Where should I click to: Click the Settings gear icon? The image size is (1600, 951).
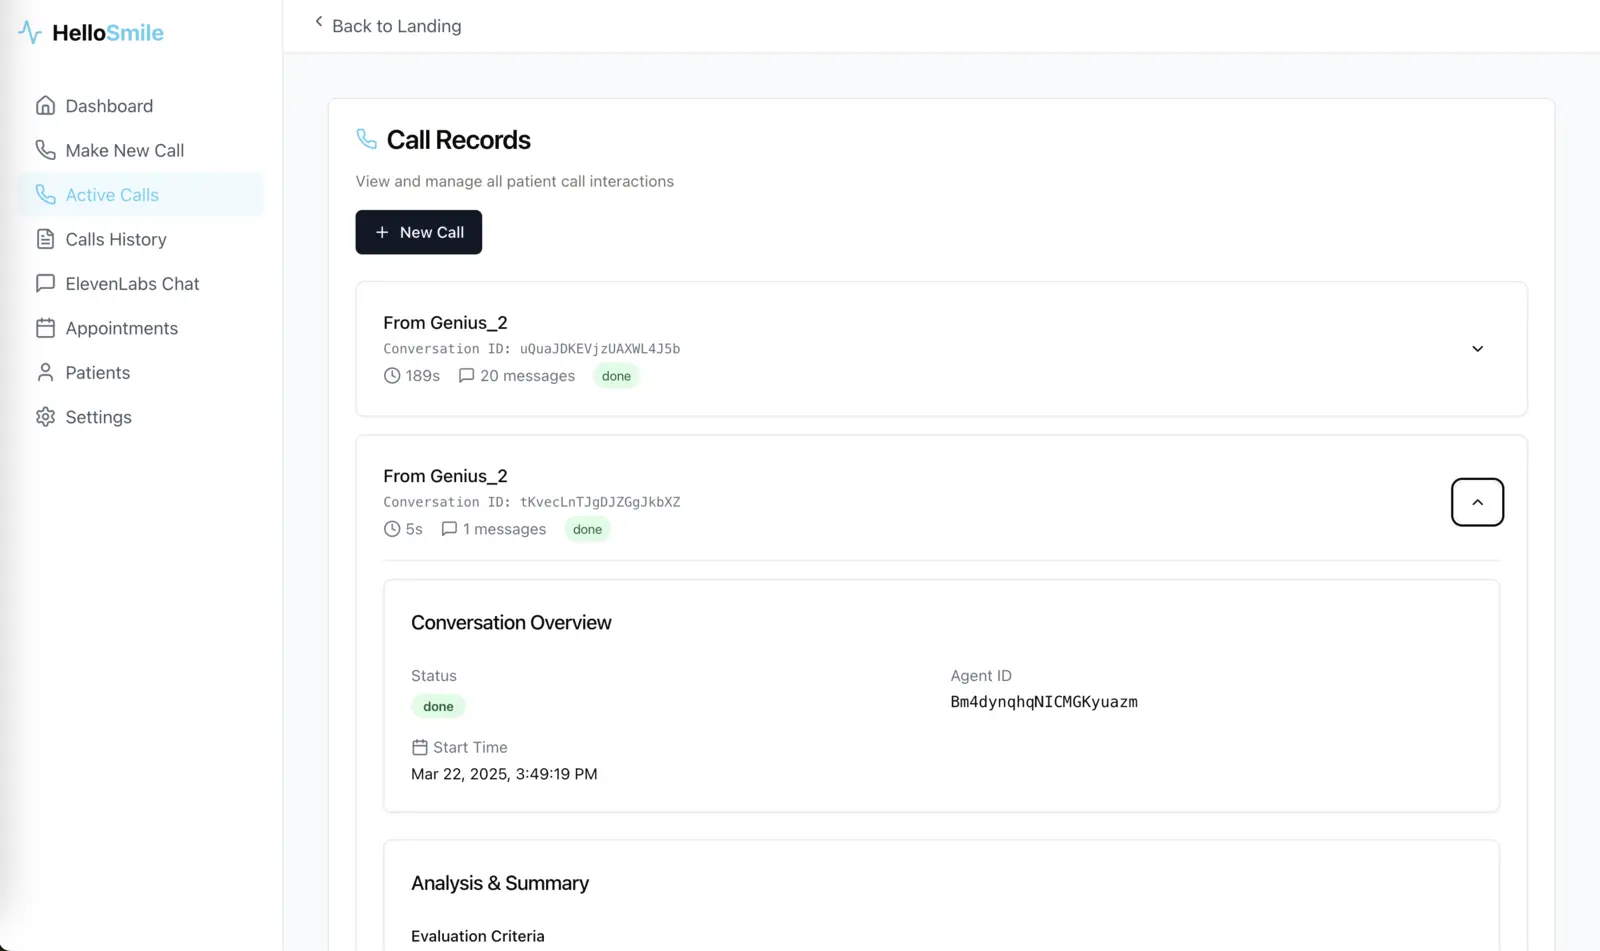coord(45,417)
